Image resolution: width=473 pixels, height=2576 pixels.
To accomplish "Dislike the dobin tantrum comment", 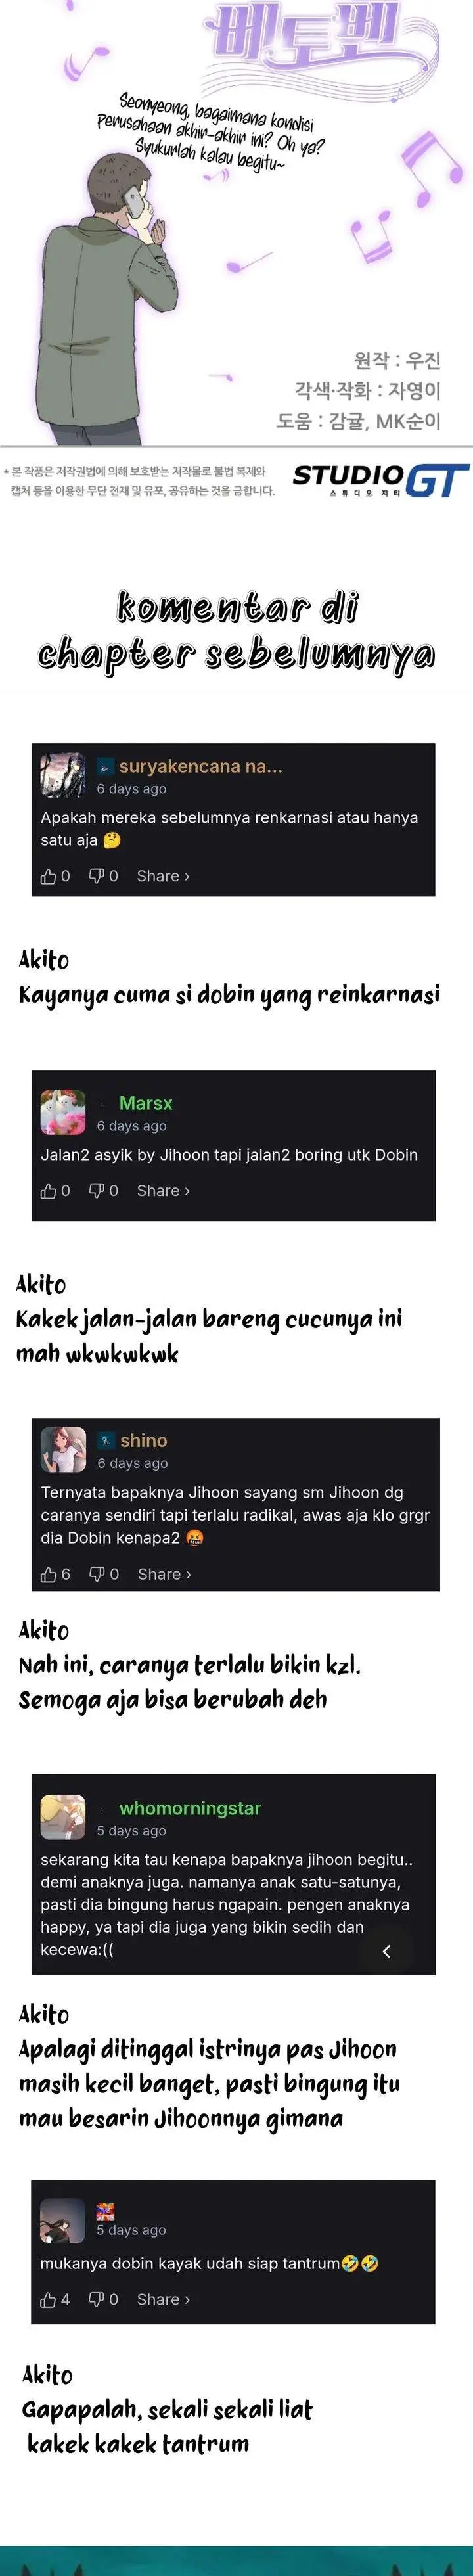I will [96, 2299].
